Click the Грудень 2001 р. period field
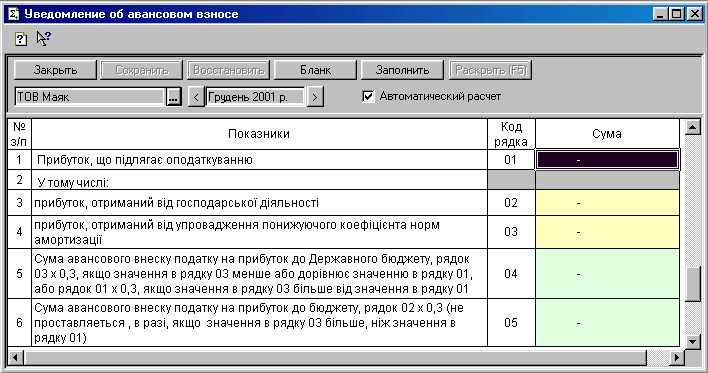Viewport: 708px width, 373px height. 255,97
